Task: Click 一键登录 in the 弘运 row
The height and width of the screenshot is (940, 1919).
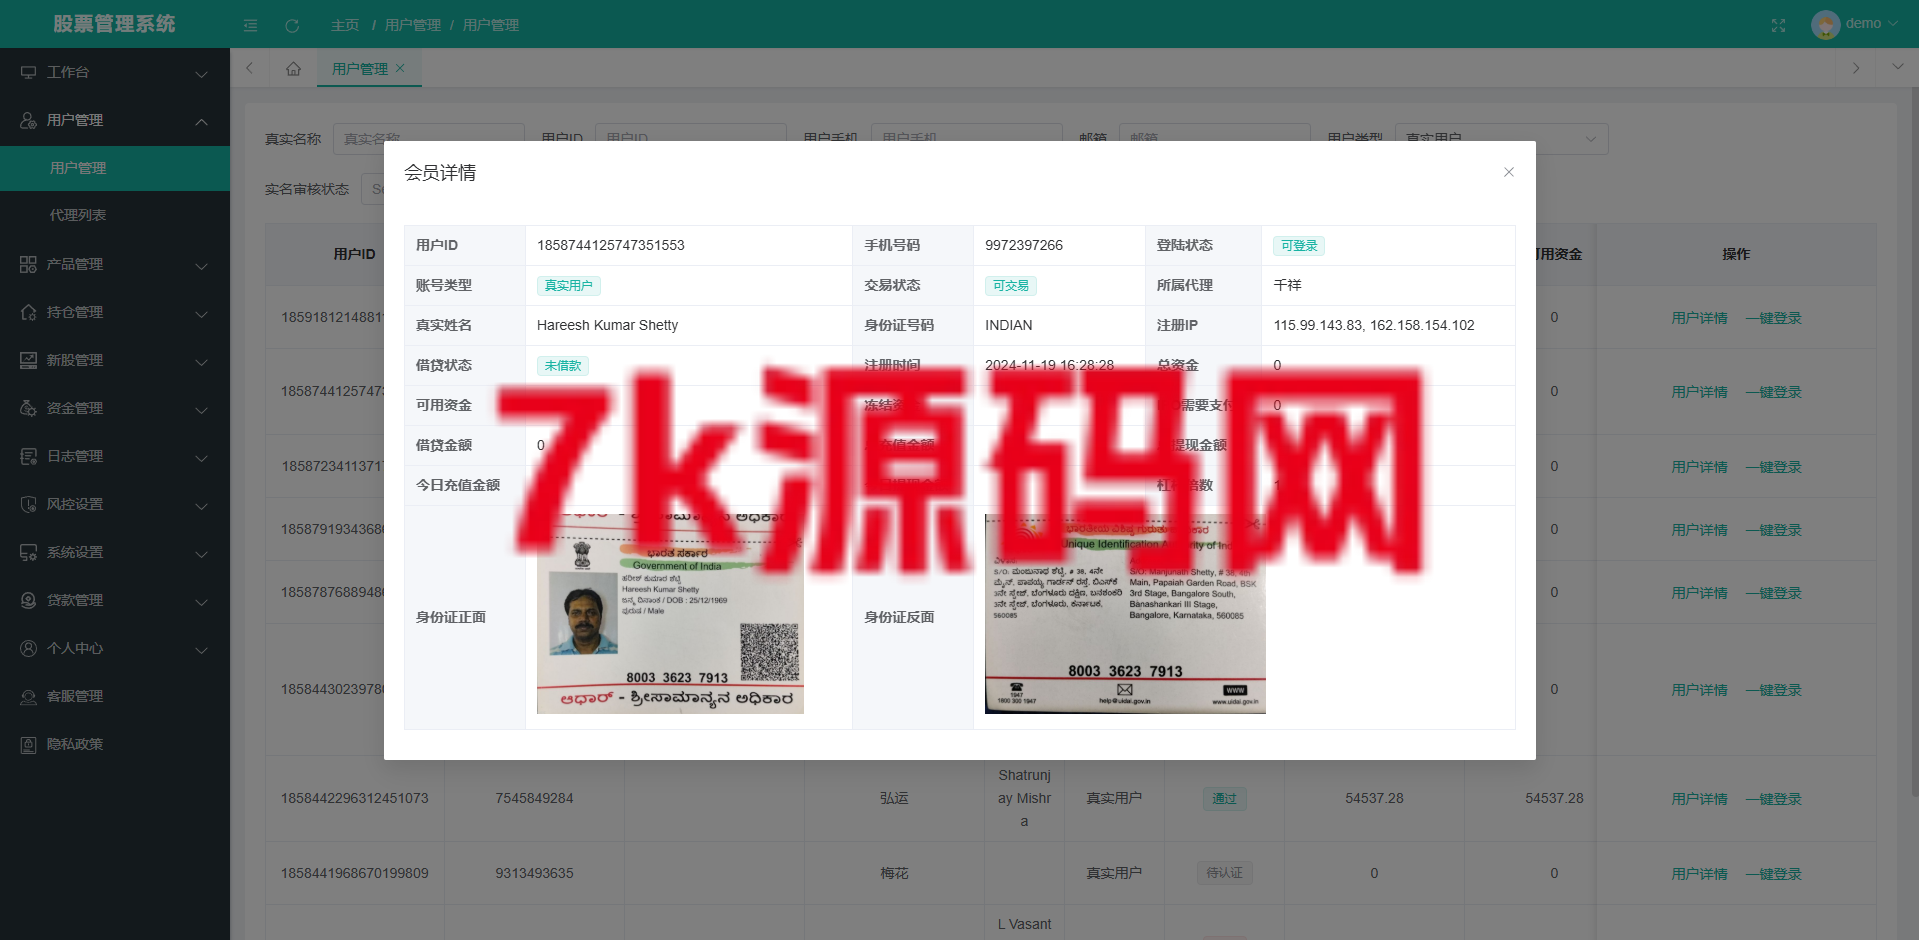Action: tap(1773, 799)
